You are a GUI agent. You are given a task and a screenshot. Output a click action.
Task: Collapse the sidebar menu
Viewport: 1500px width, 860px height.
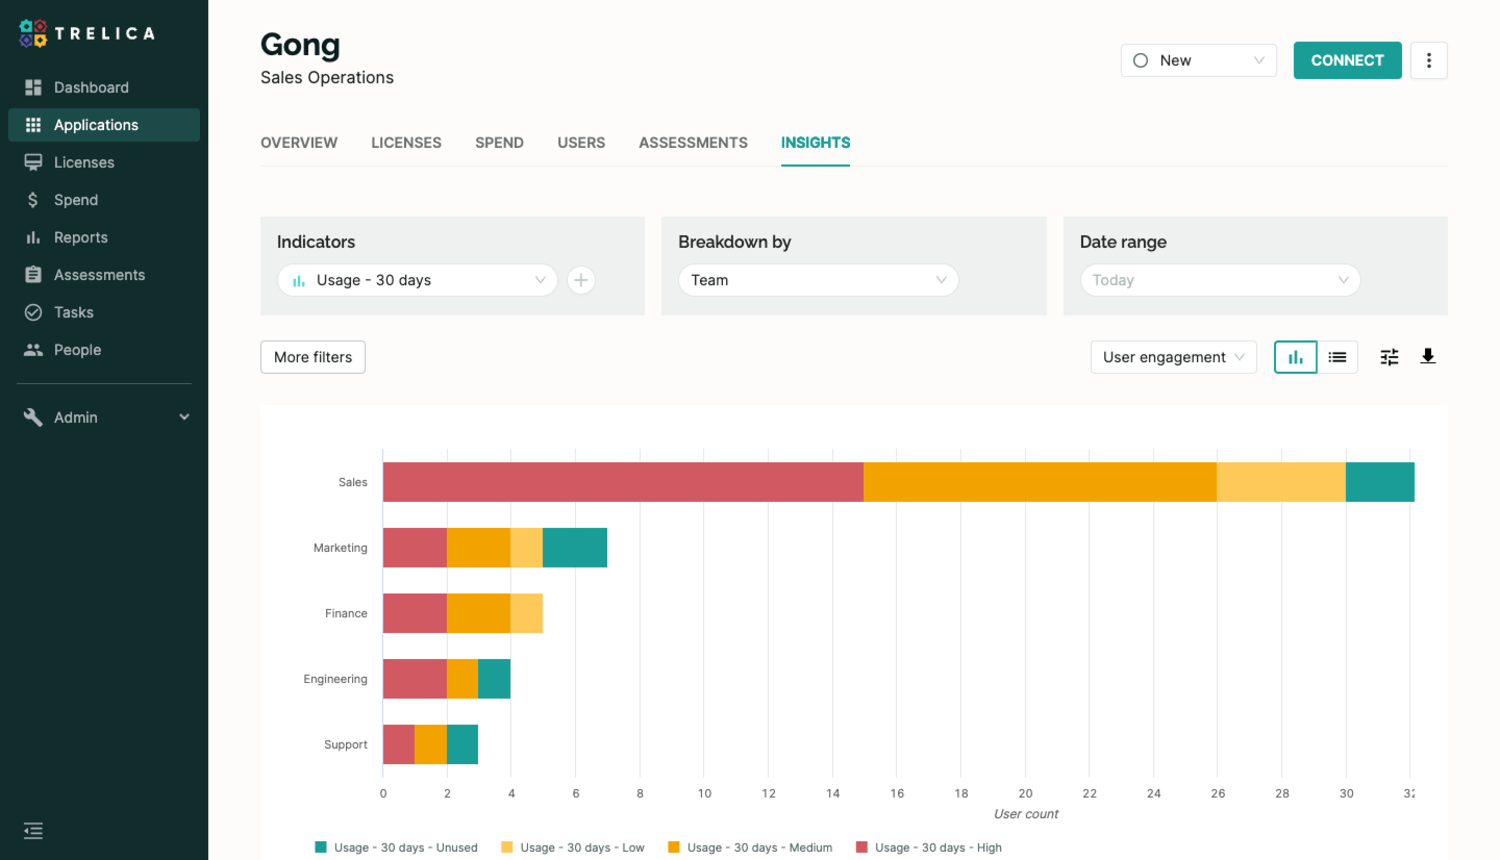(x=33, y=831)
